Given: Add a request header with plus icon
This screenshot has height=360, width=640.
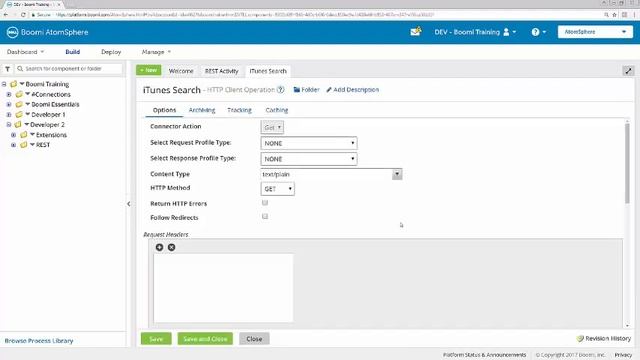Looking at the screenshot, I should (159, 247).
